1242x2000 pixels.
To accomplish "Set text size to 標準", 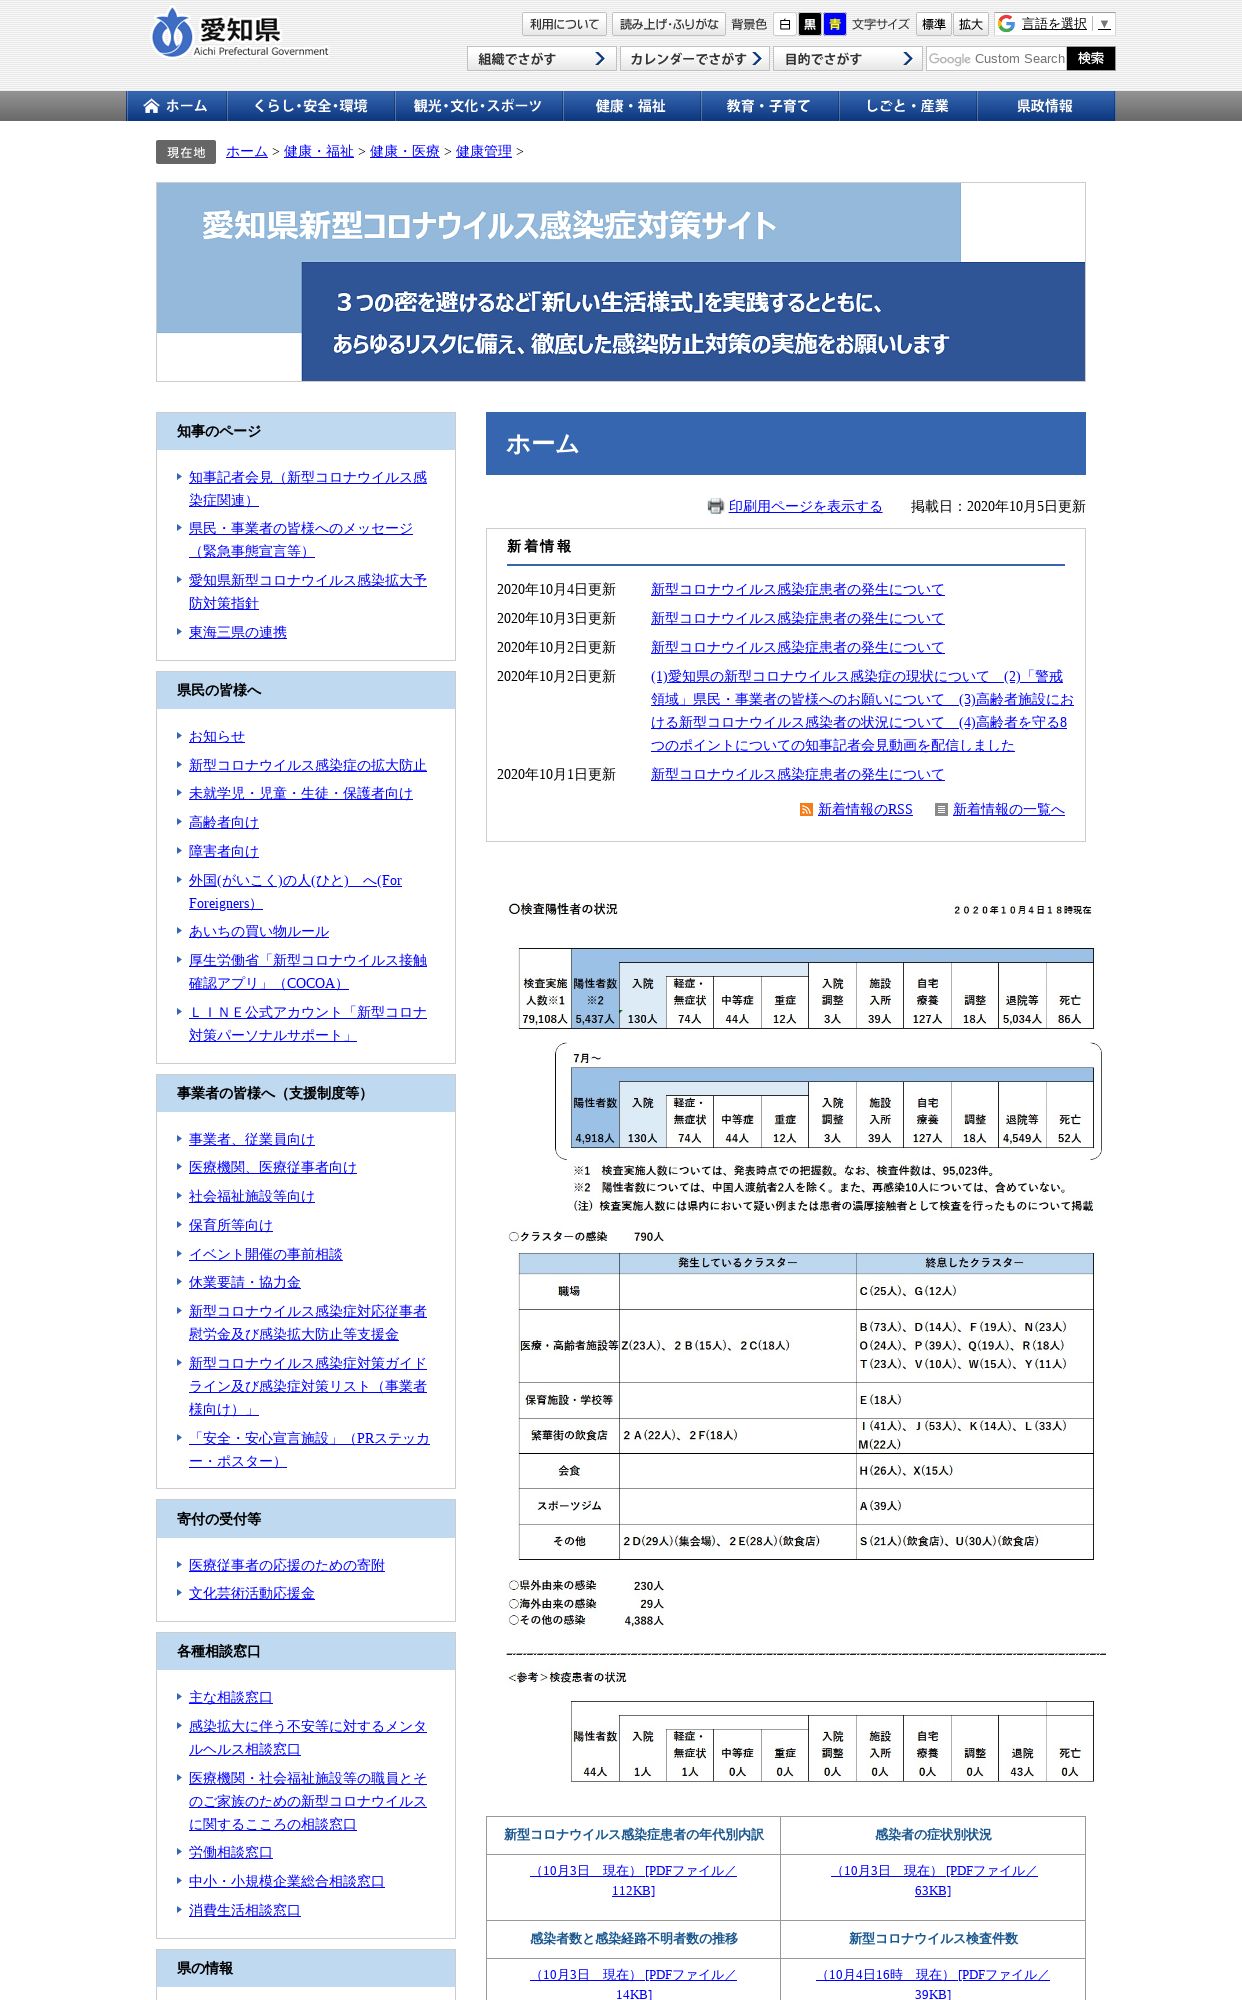I will [x=934, y=24].
